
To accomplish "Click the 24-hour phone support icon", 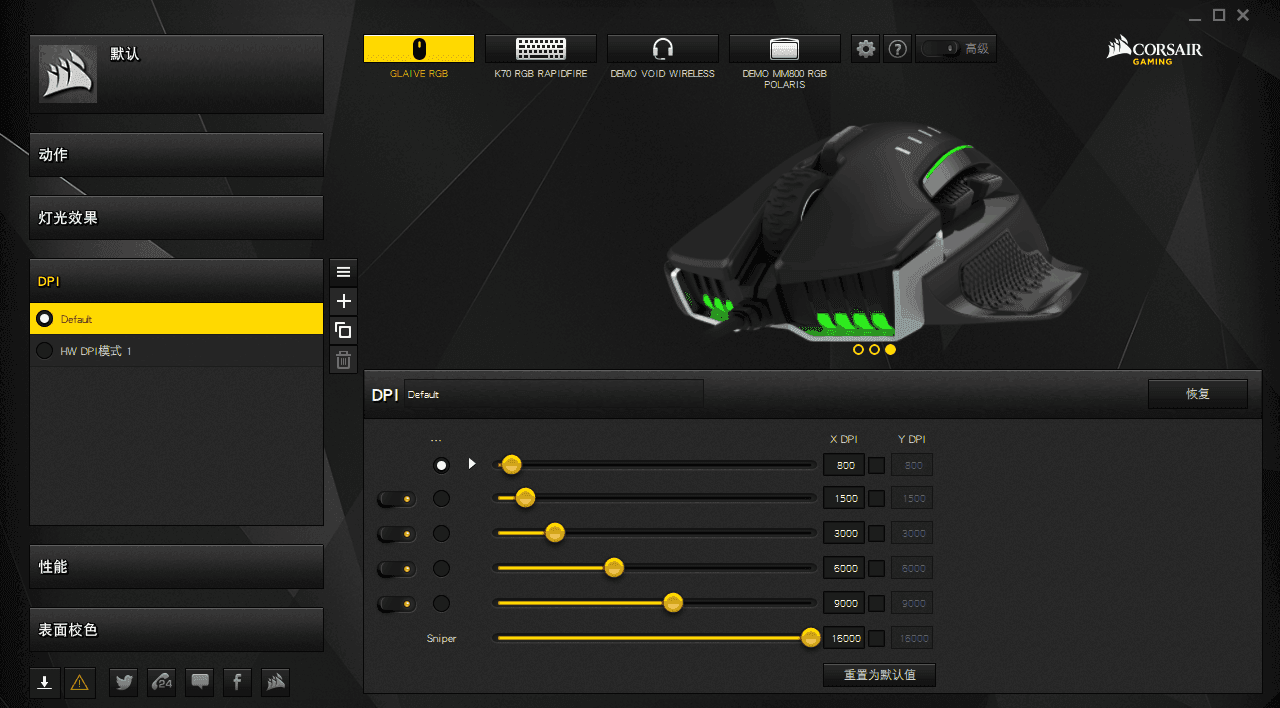I will click(162, 682).
